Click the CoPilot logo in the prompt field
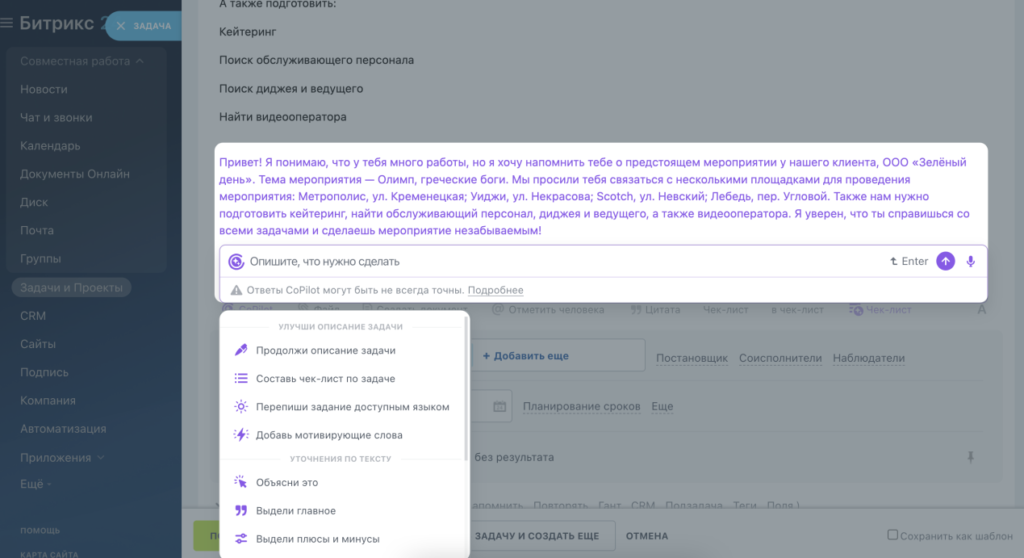1024x558 pixels. click(x=236, y=261)
